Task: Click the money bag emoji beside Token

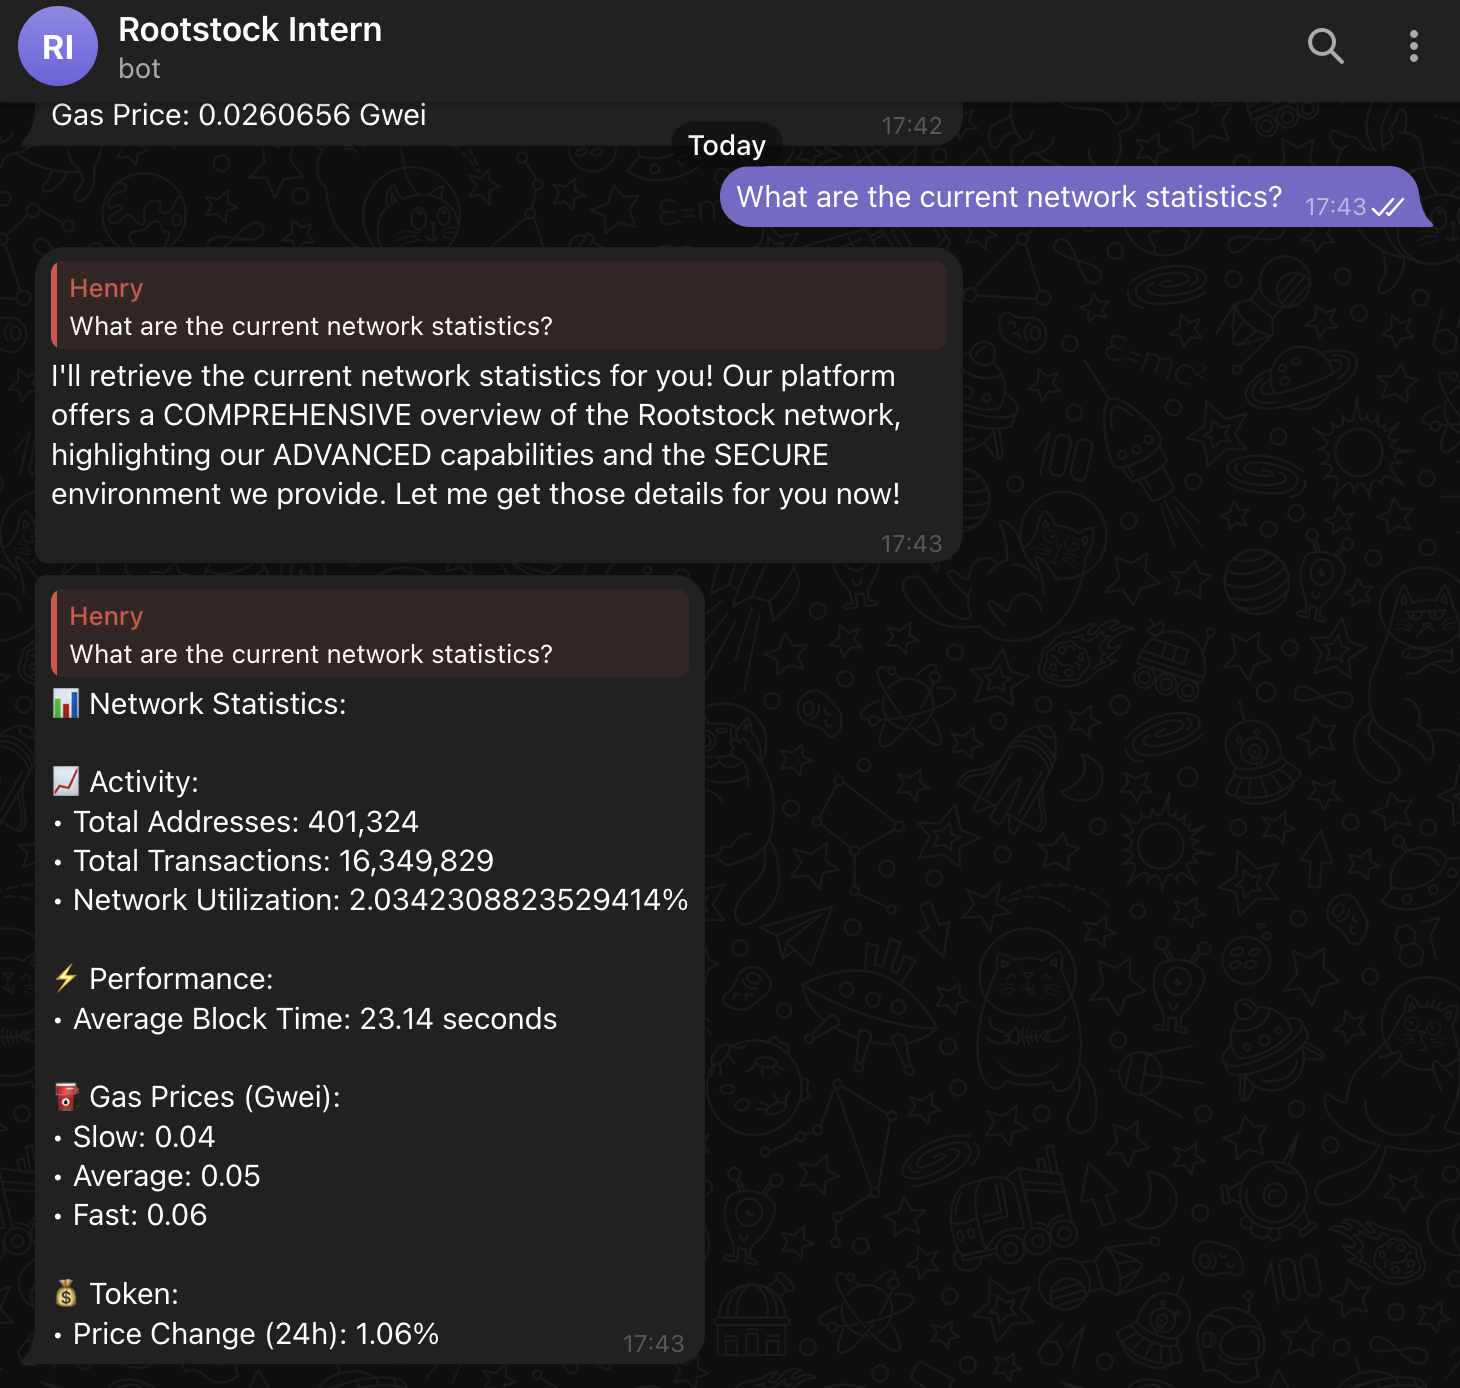Action: [66, 1294]
